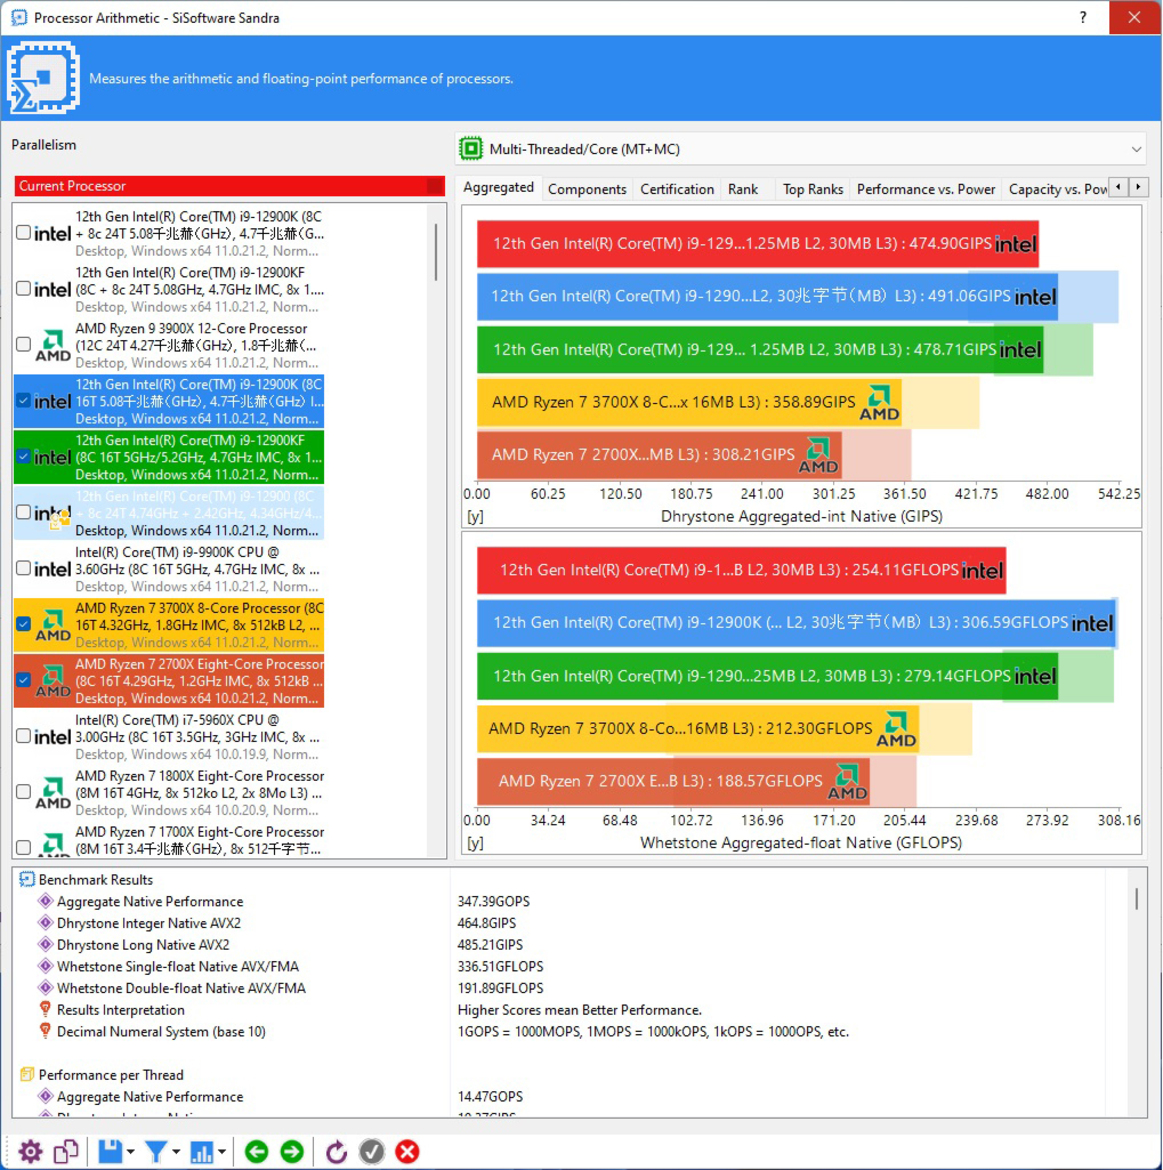Viewport: 1163px width, 1170px height.
Task: Click the blue save disk icon
Action: 110,1151
